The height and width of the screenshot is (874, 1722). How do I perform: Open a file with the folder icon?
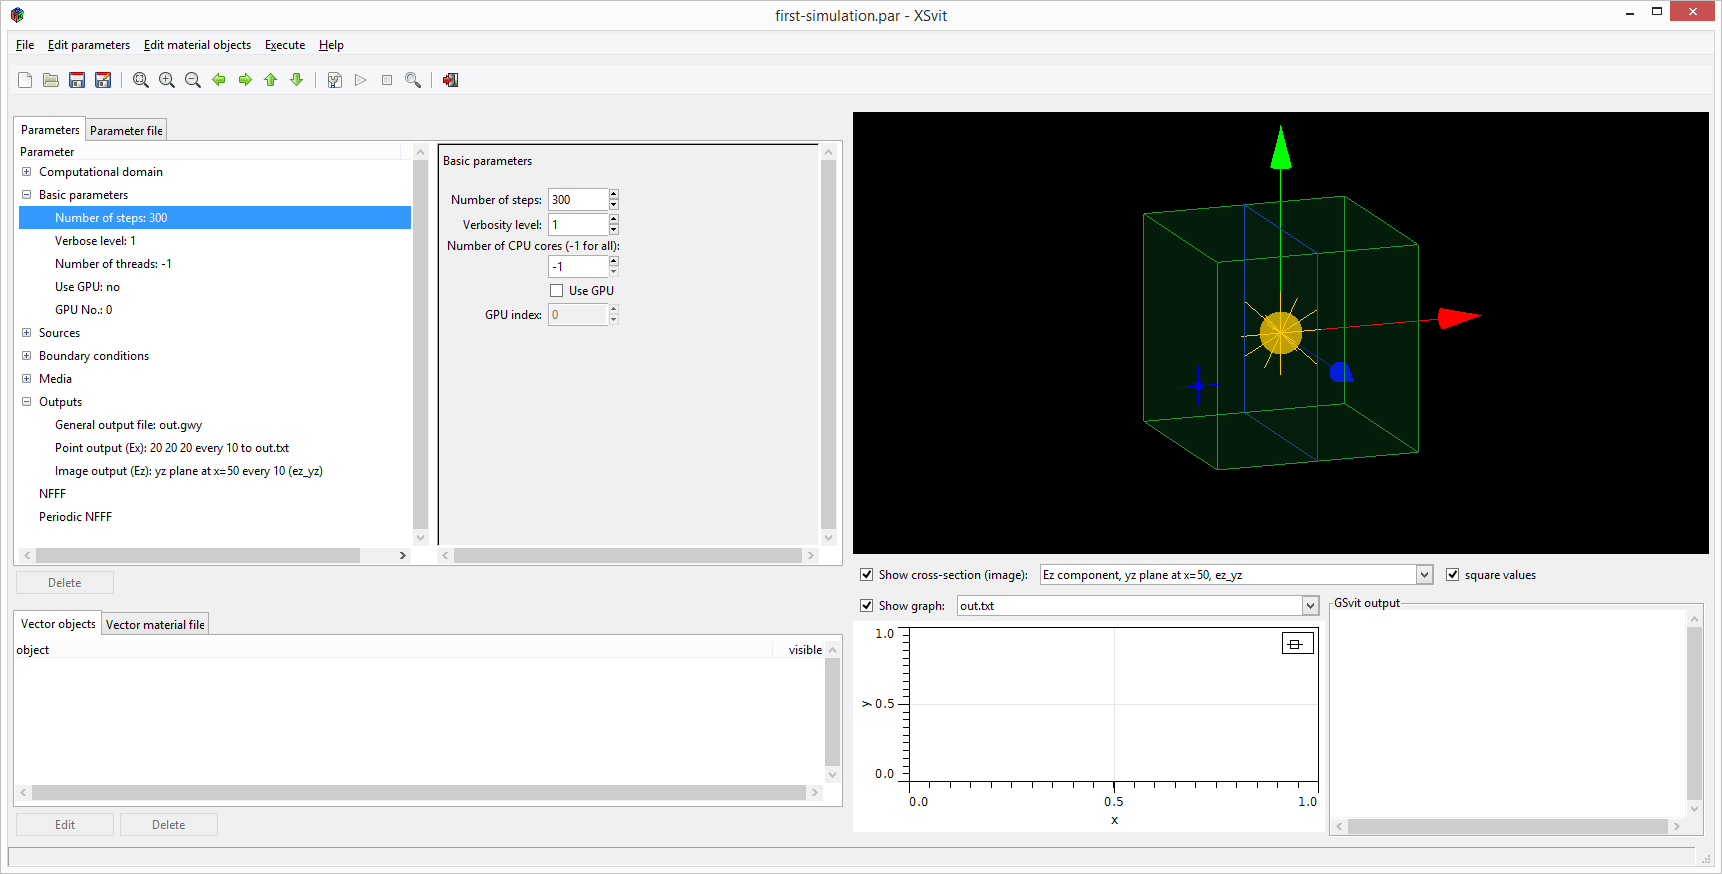pos(51,80)
